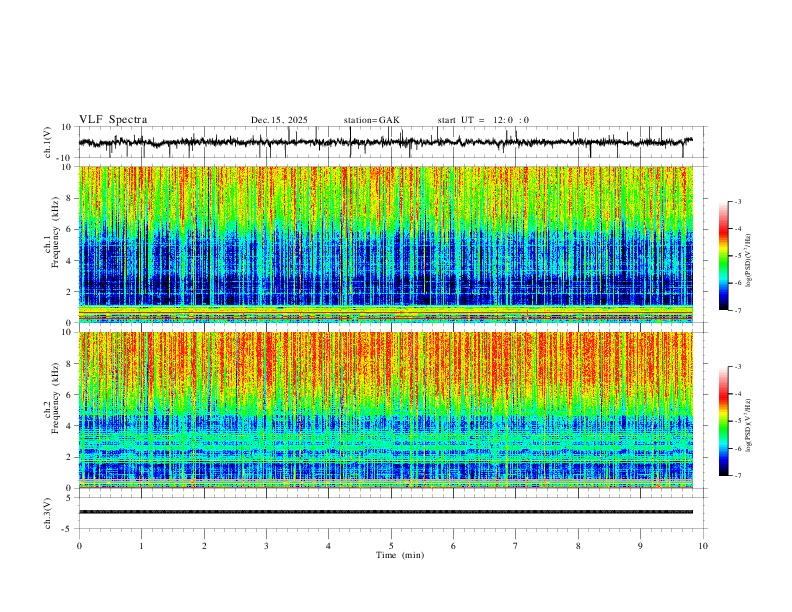The height and width of the screenshot is (612, 792).
Task: Click the "start UT = 12:0 :0" text
Action: [483, 120]
